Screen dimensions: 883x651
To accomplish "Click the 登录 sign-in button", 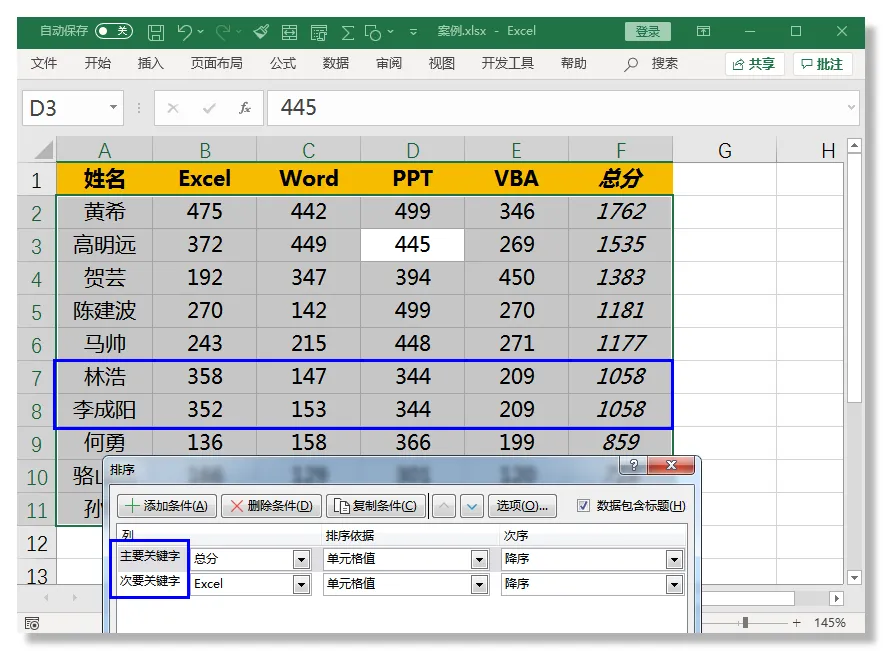I will pos(648,32).
